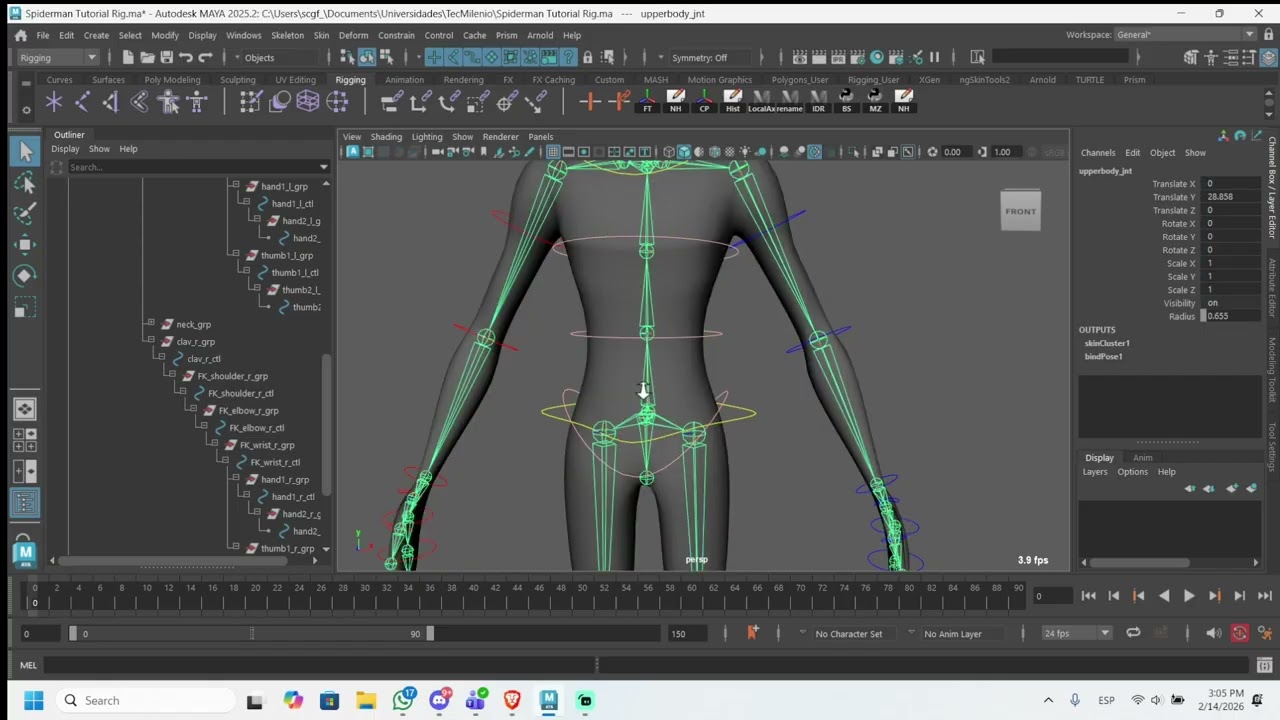Toggle Select by Hierarchy mode
Image resolution: width=1280 pixels, height=720 pixels.
[x=347, y=57]
